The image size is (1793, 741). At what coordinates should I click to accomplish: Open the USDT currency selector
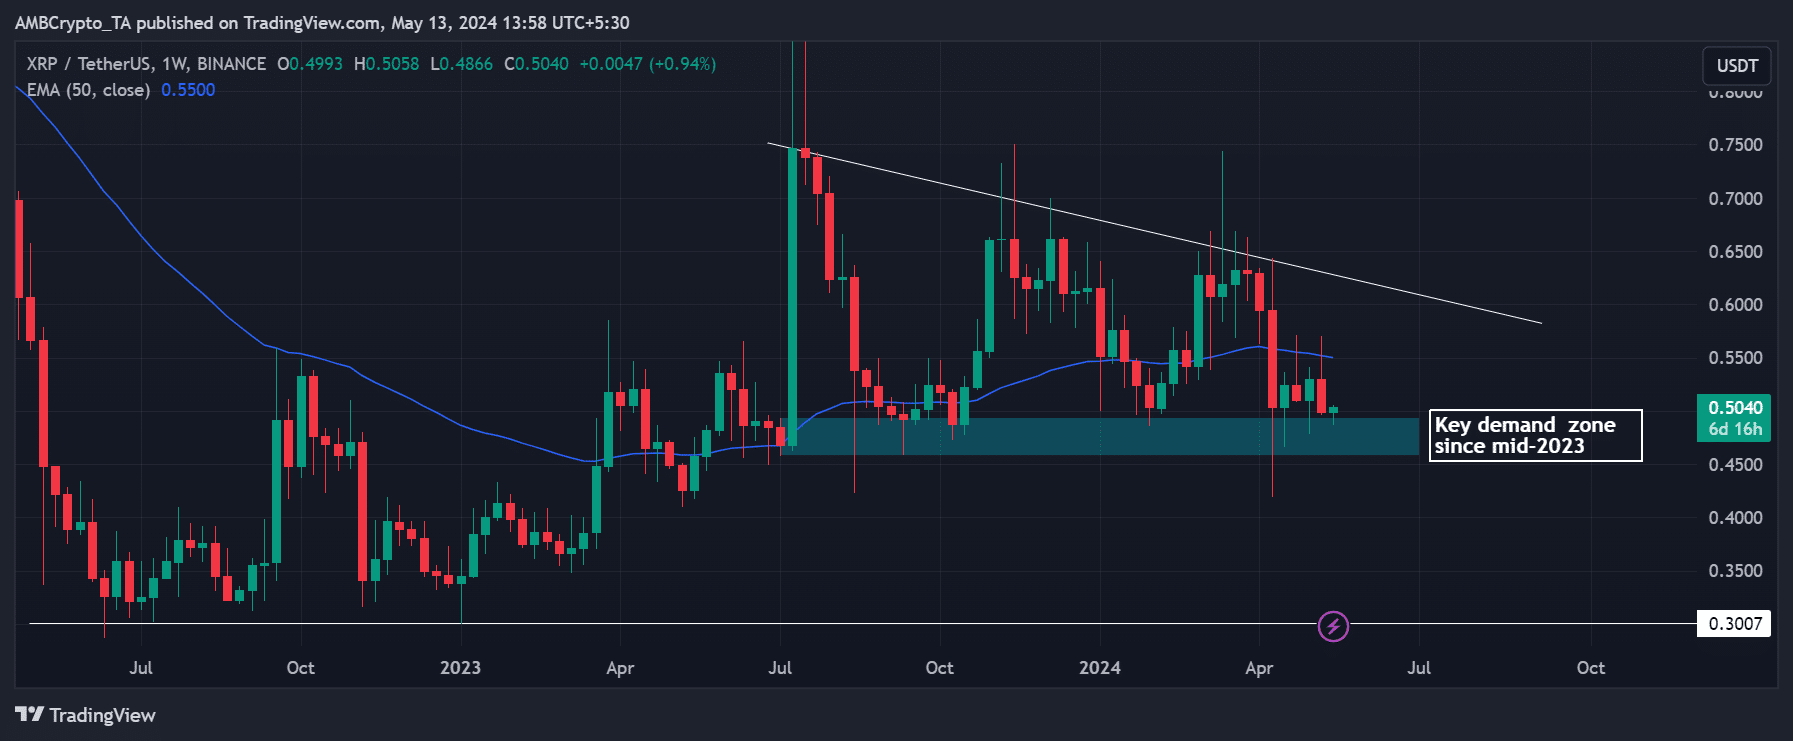coord(1737,66)
